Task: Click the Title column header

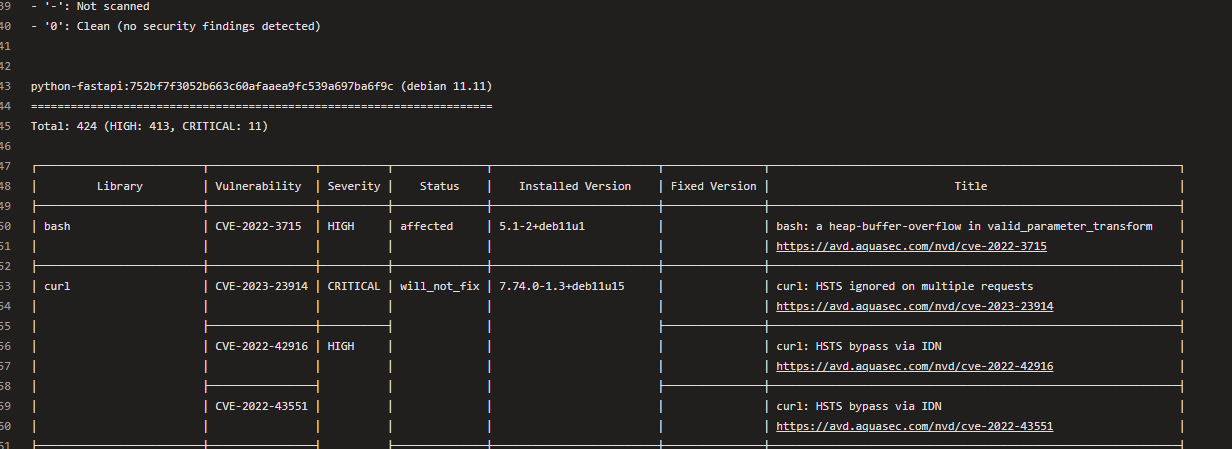Action: pos(970,186)
